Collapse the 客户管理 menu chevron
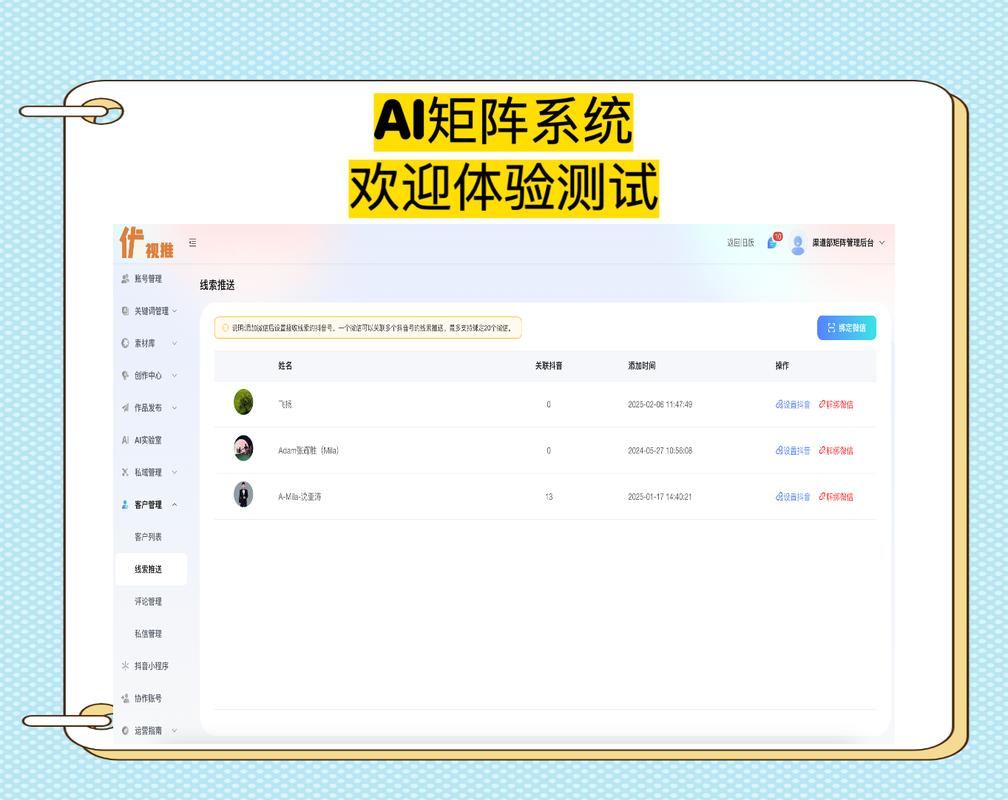 174,504
